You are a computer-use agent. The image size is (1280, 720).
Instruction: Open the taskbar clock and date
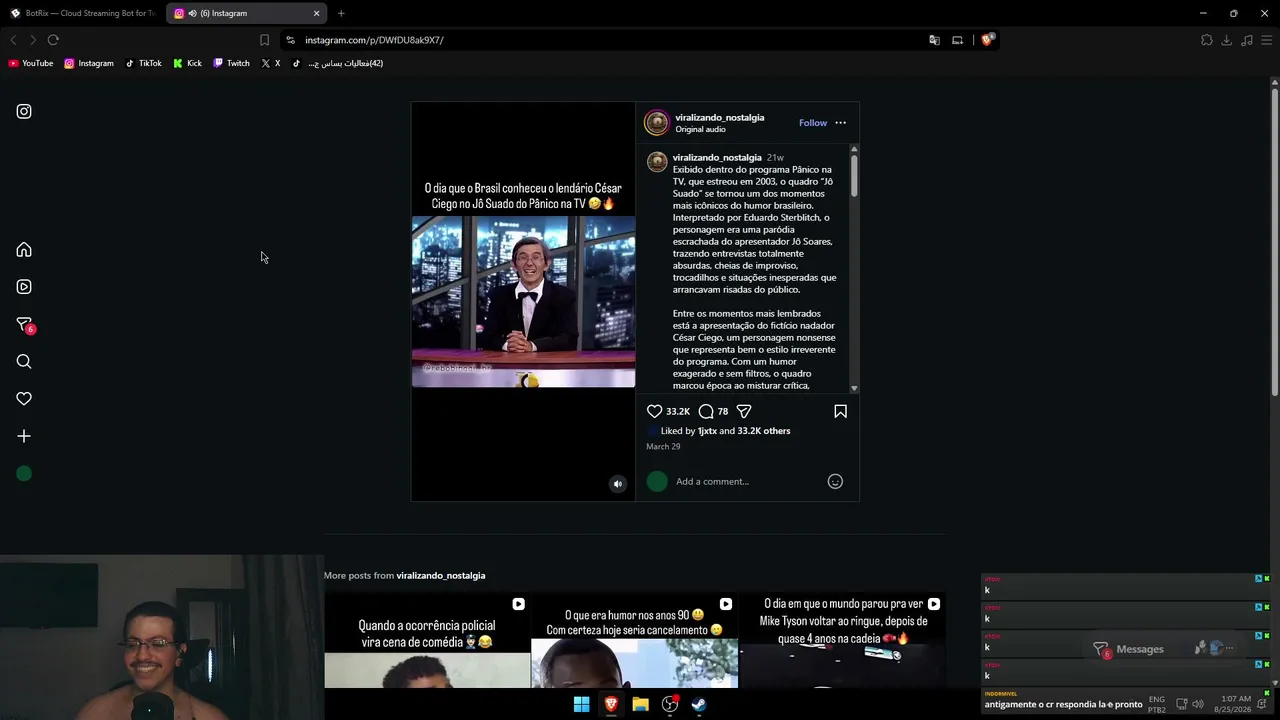(x=1235, y=704)
